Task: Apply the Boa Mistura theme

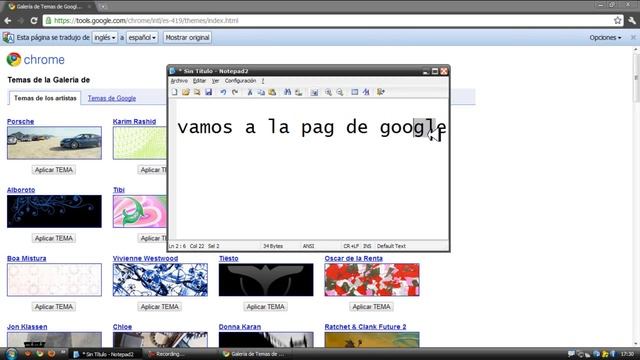Action: point(54,307)
